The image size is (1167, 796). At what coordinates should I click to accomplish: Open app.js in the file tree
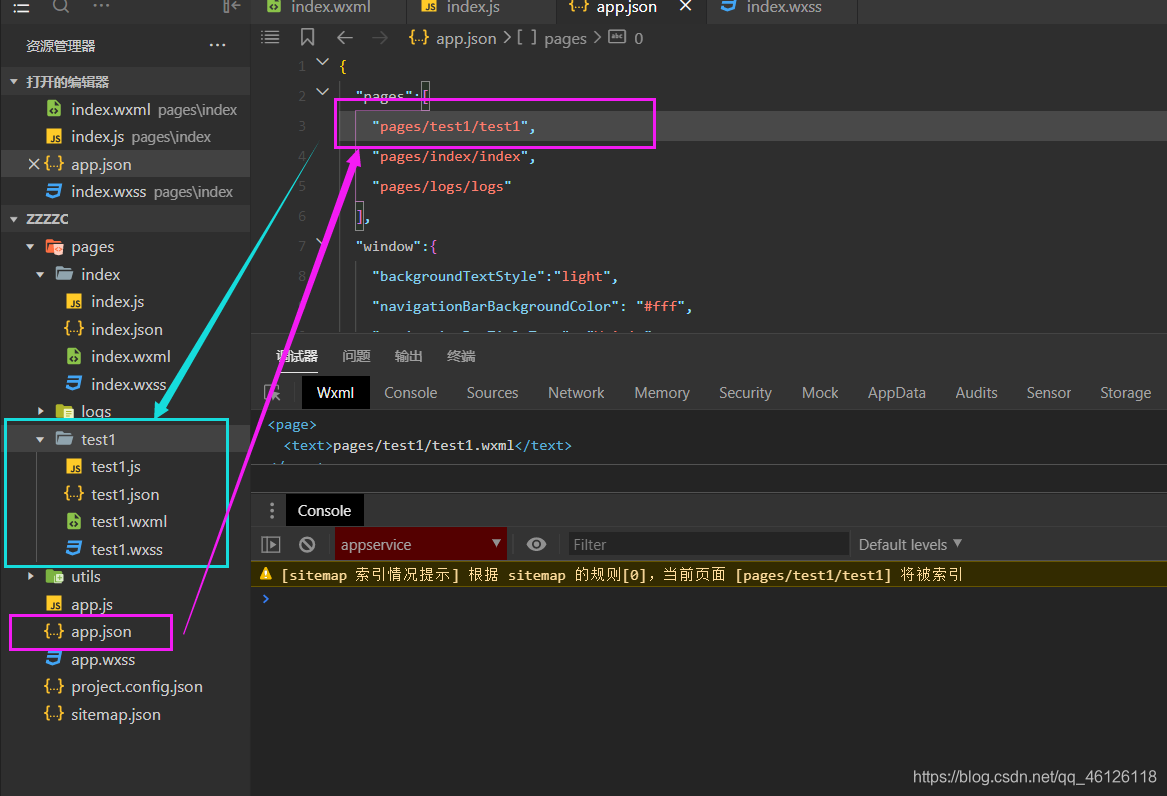click(92, 604)
